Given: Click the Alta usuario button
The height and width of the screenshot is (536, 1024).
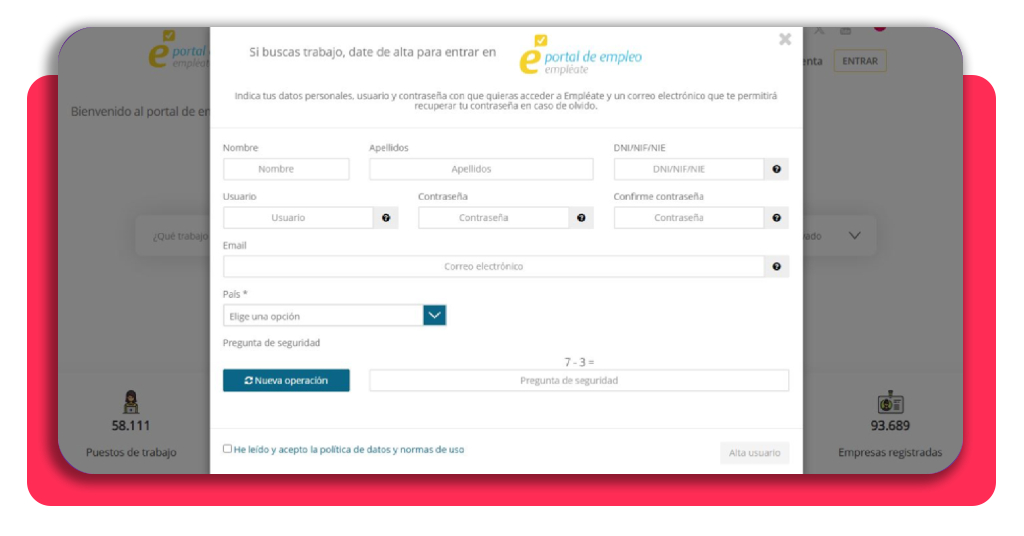Looking at the screenshot, I should (x=754, y=452).
